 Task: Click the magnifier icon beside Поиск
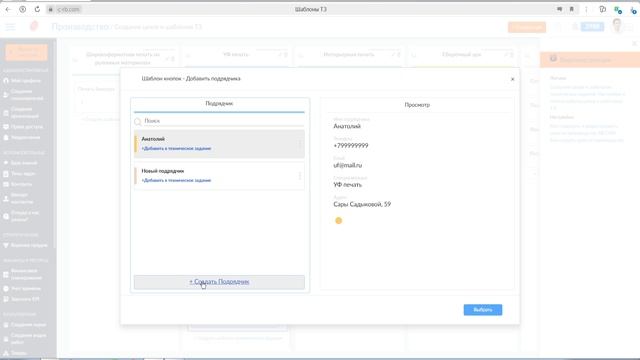(138, 121)
